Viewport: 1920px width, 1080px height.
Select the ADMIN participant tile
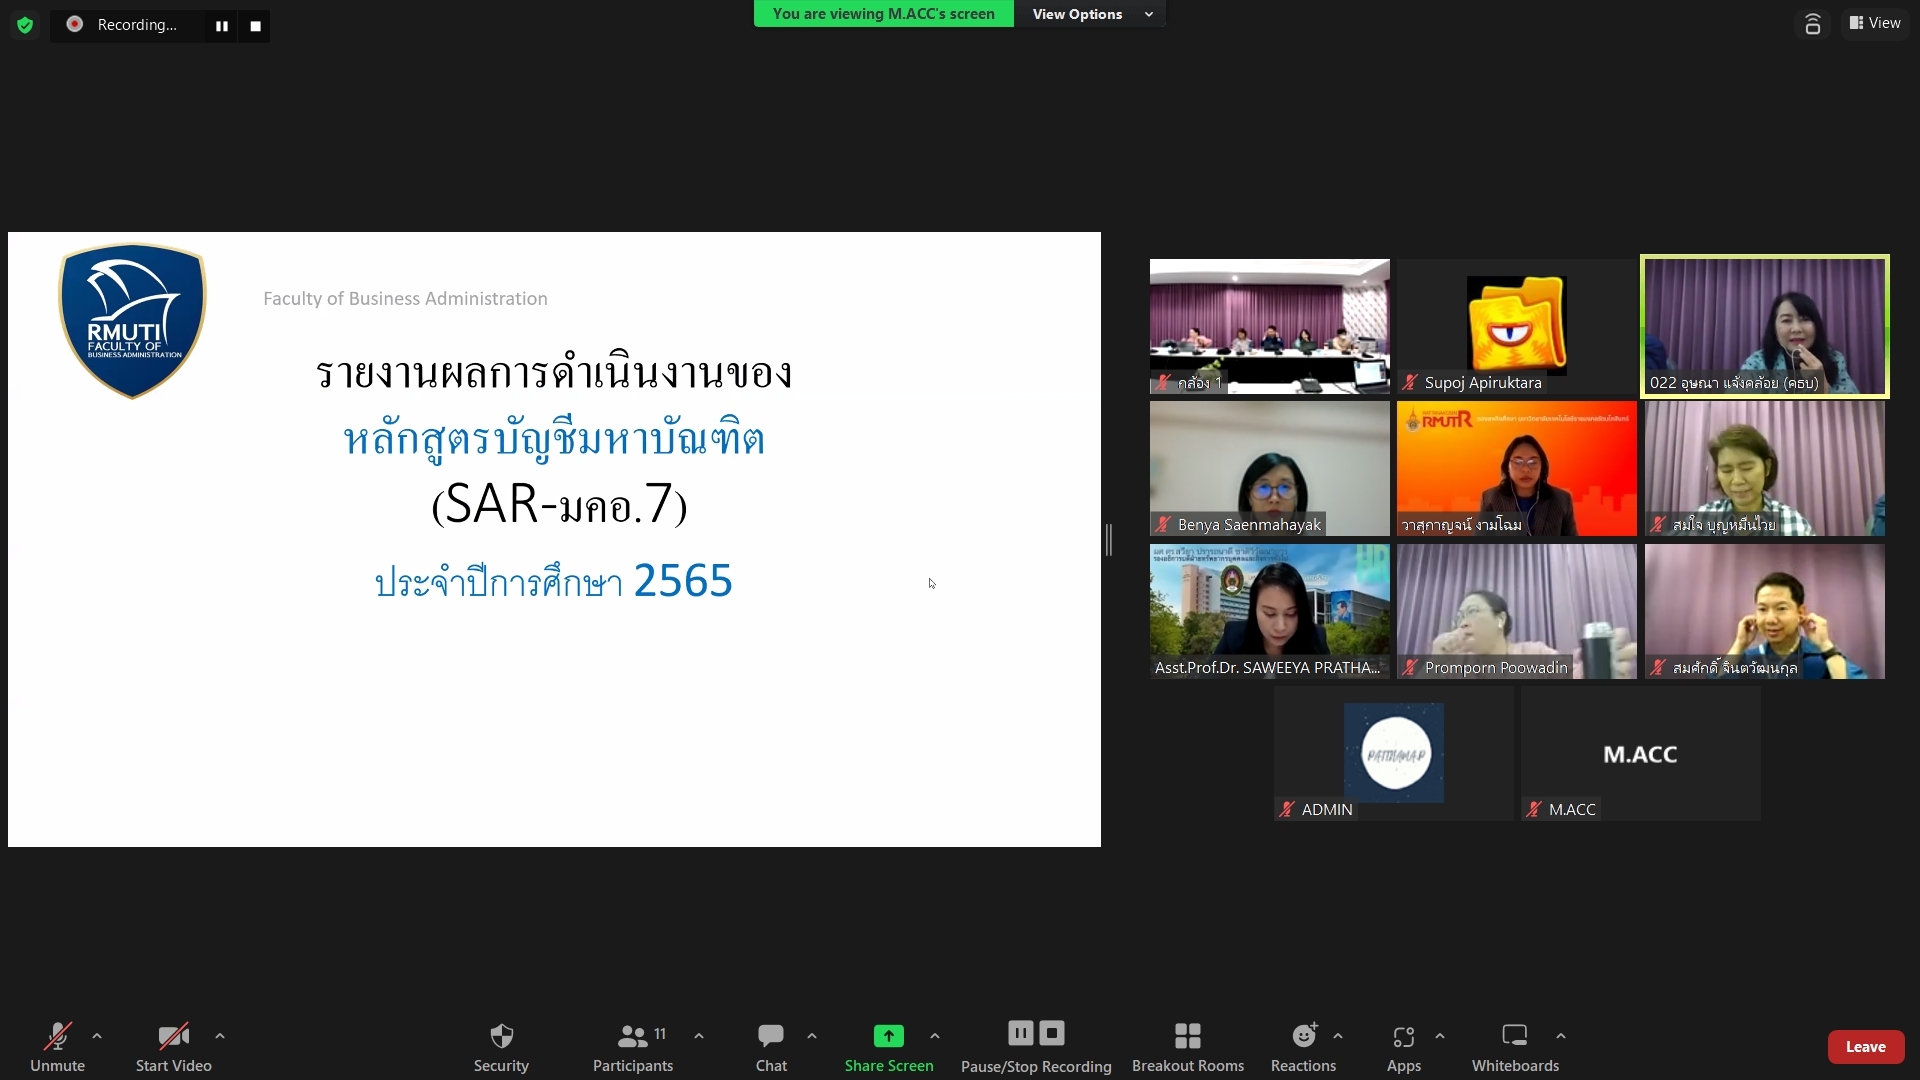1394,753
